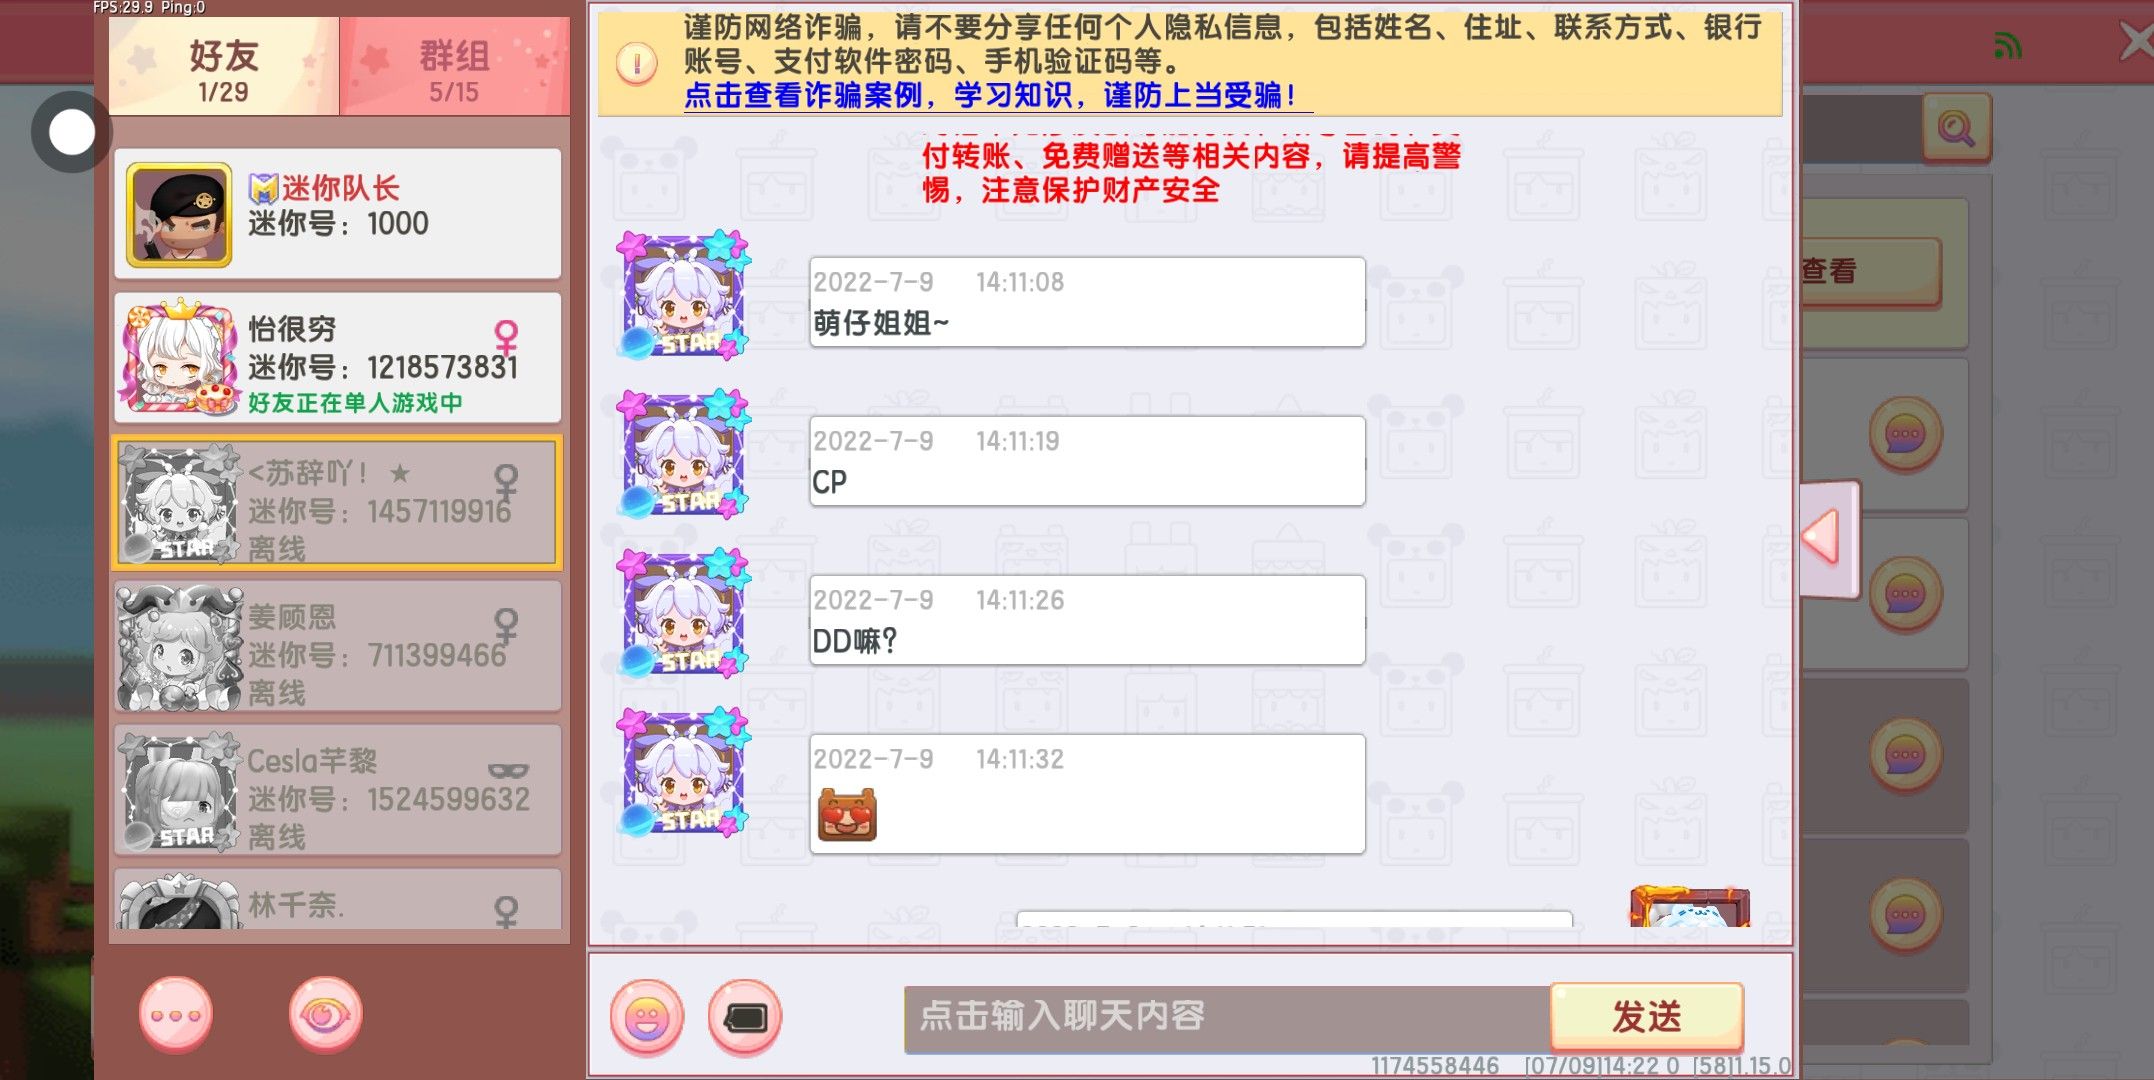Tap the white record circle button
The height and width of the screenshot is (1080, 2154).
click(71, 132)
